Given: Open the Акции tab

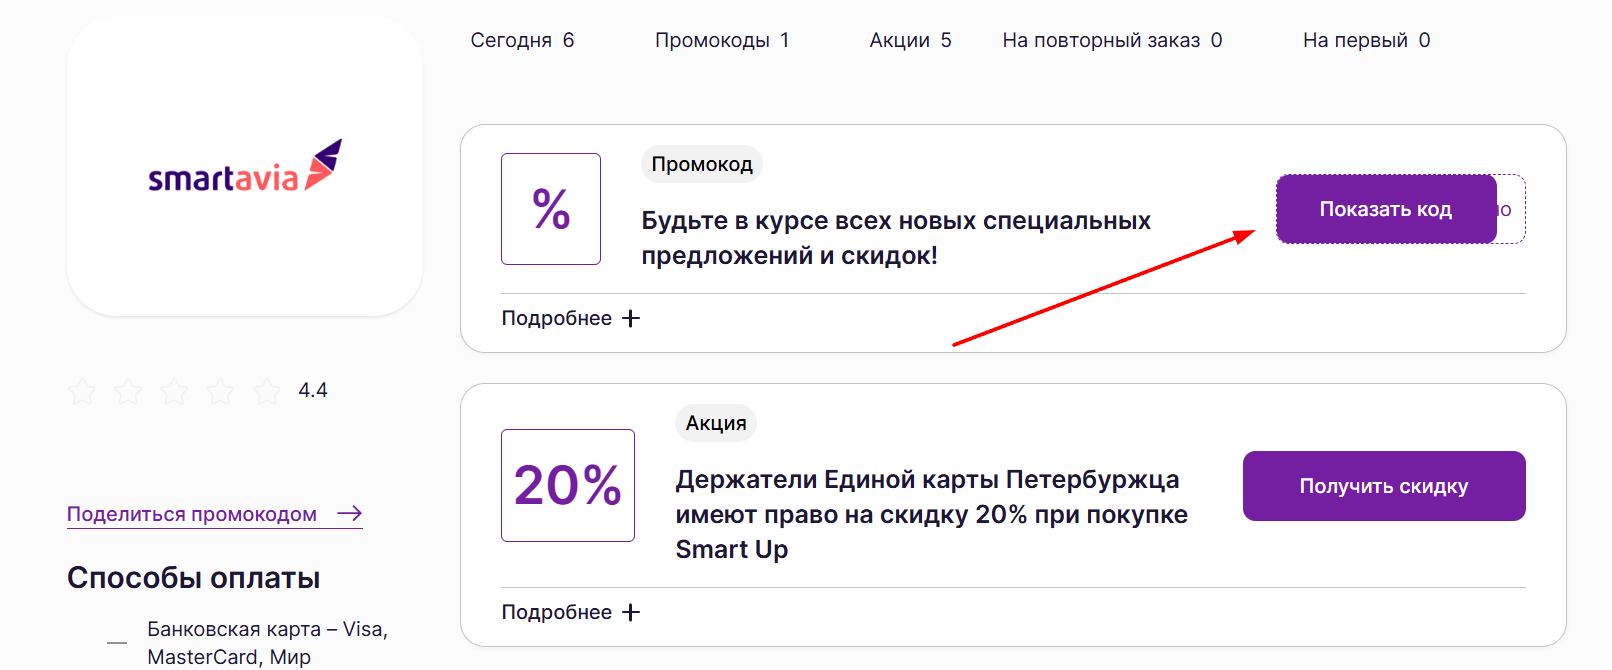Looking at the screenshot, I should tap(909, 39).
